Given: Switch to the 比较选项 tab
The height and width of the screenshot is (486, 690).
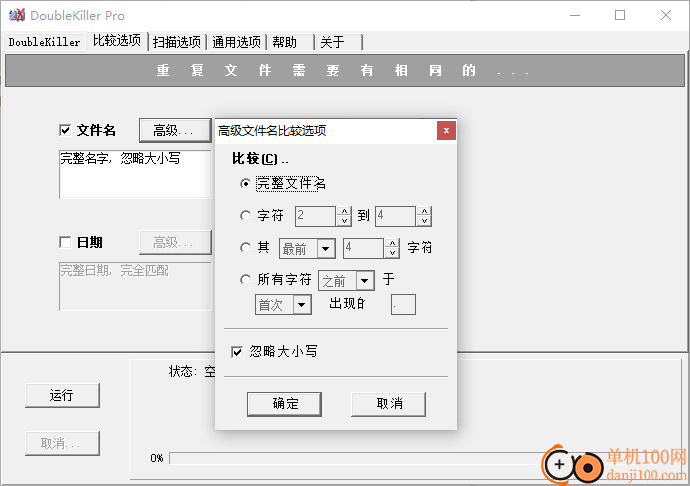Looking at the screenshot, I should click(117, 41).
